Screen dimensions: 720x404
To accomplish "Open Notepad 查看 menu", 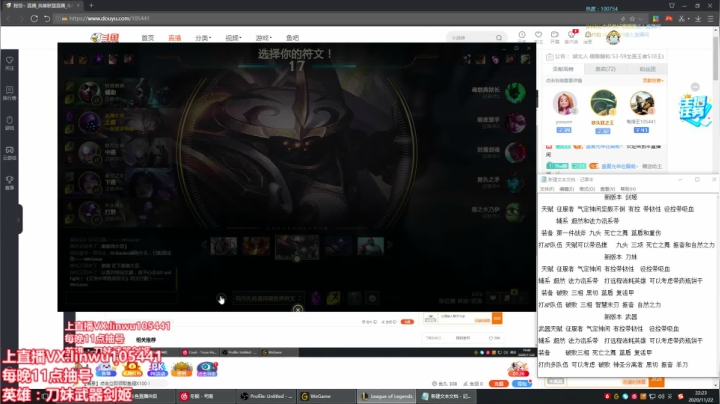I will (608, 189).
